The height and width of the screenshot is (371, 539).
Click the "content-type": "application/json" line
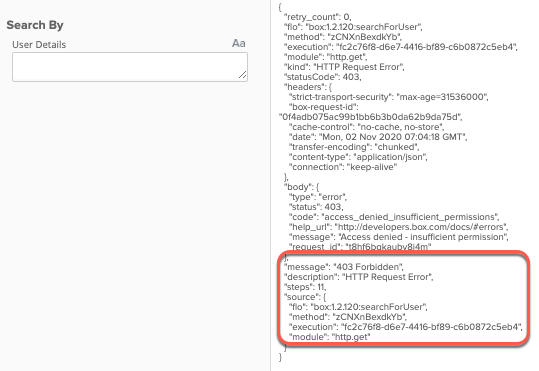pos(358,157)
